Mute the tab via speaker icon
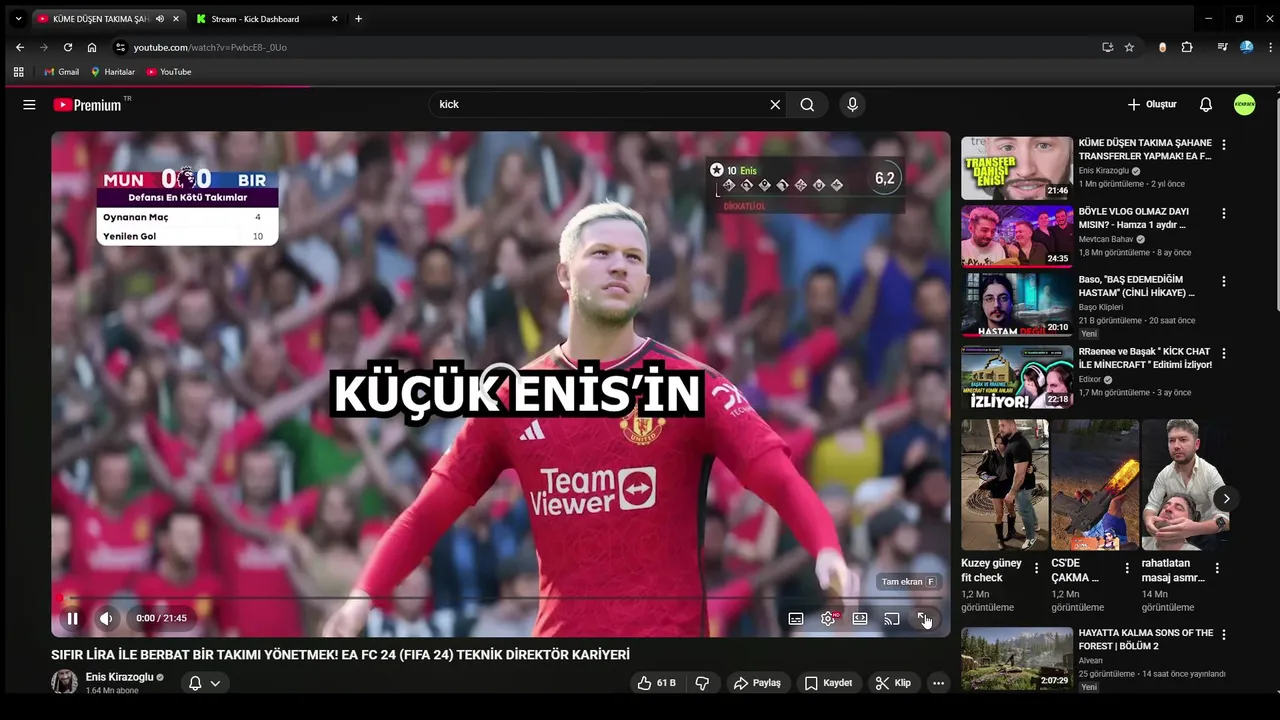Screen dimensions: 1280x720 pyautogui.click(x=160, y=19)
